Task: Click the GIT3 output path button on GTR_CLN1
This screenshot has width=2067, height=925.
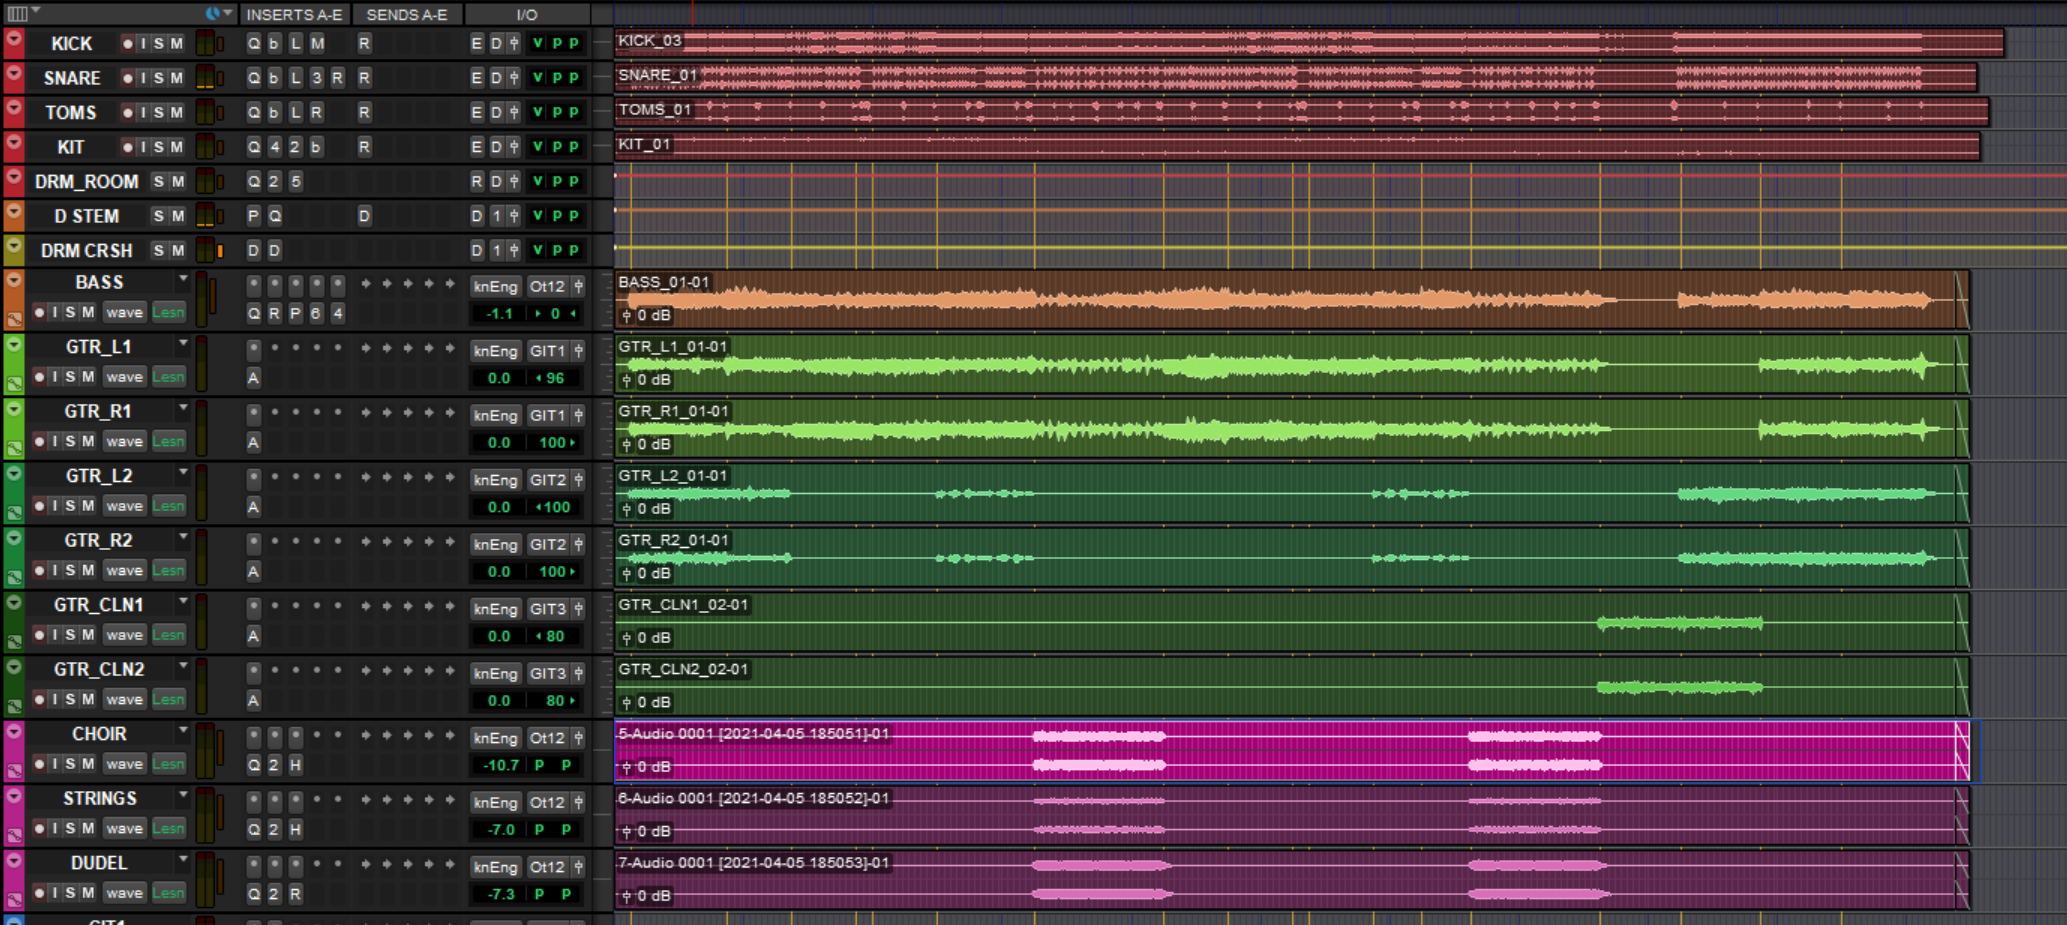Action: pyautogui.click(x=547, y=609)
